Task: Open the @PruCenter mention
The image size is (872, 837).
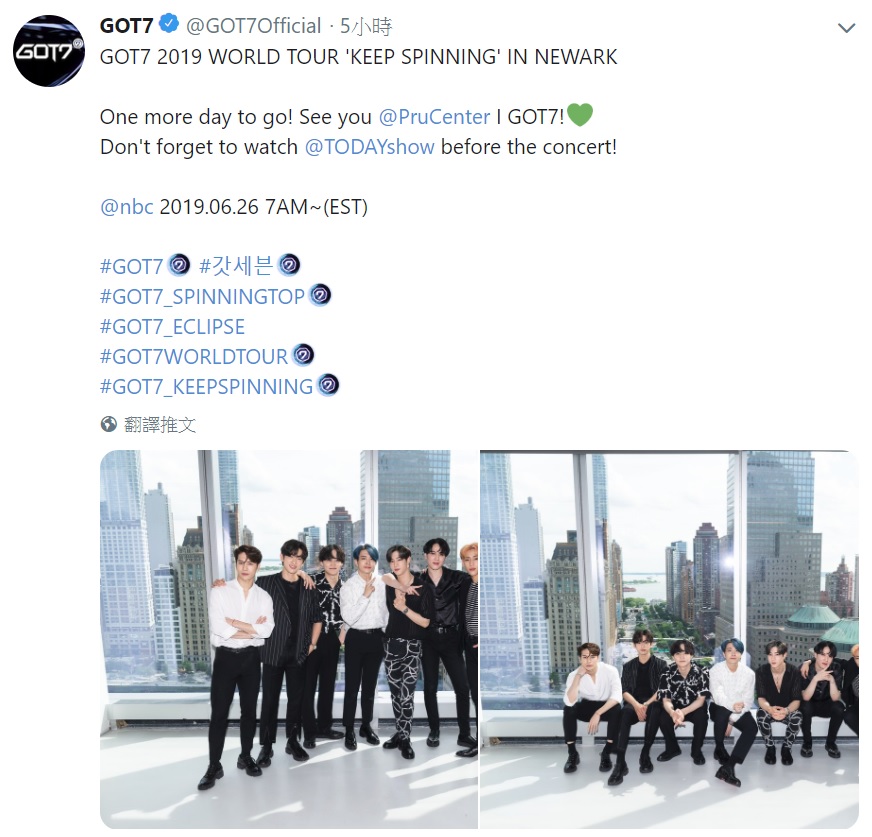Action: pos(434,117)
